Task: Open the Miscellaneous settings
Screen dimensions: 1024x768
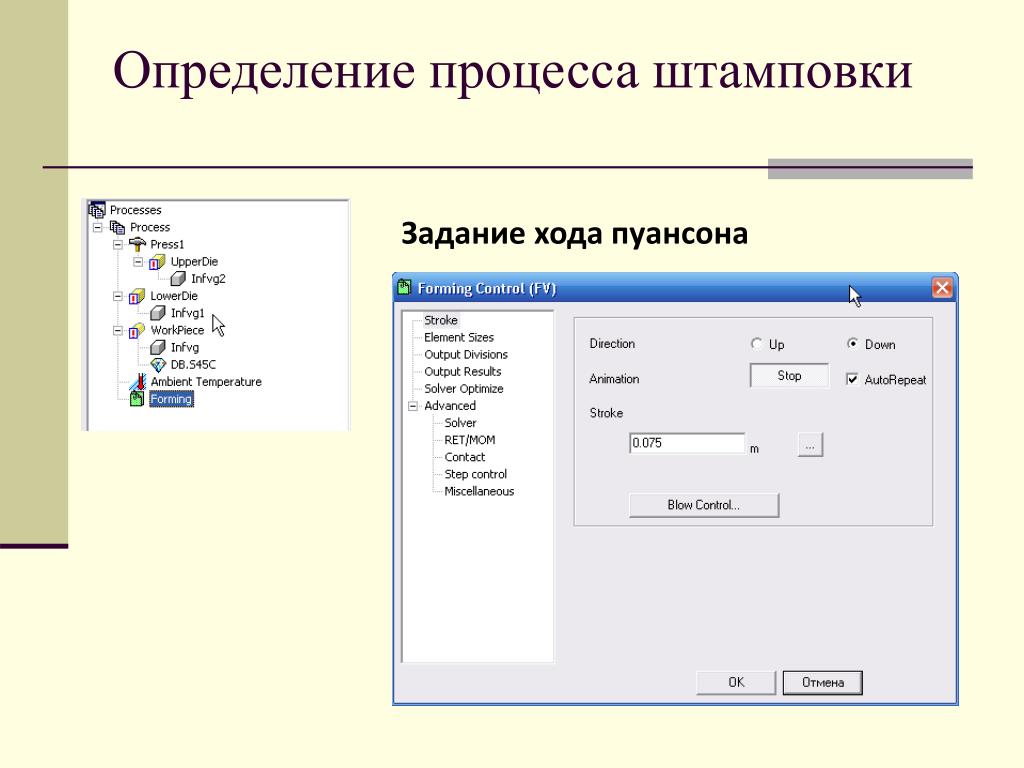Action: (479, 491)
